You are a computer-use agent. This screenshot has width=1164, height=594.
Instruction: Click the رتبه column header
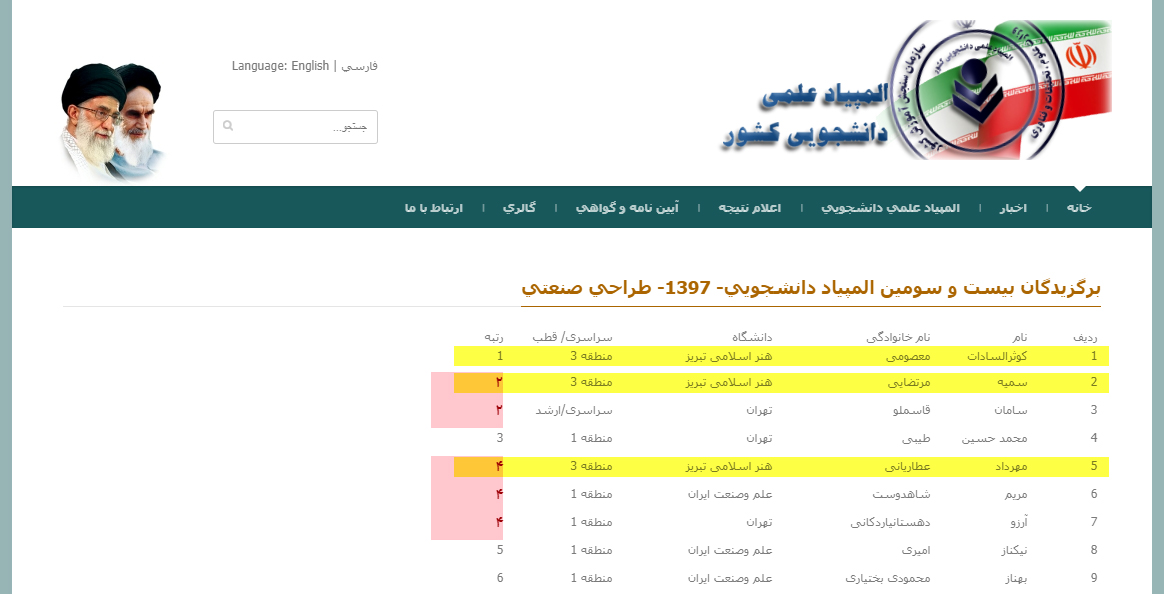pos(494,338)
